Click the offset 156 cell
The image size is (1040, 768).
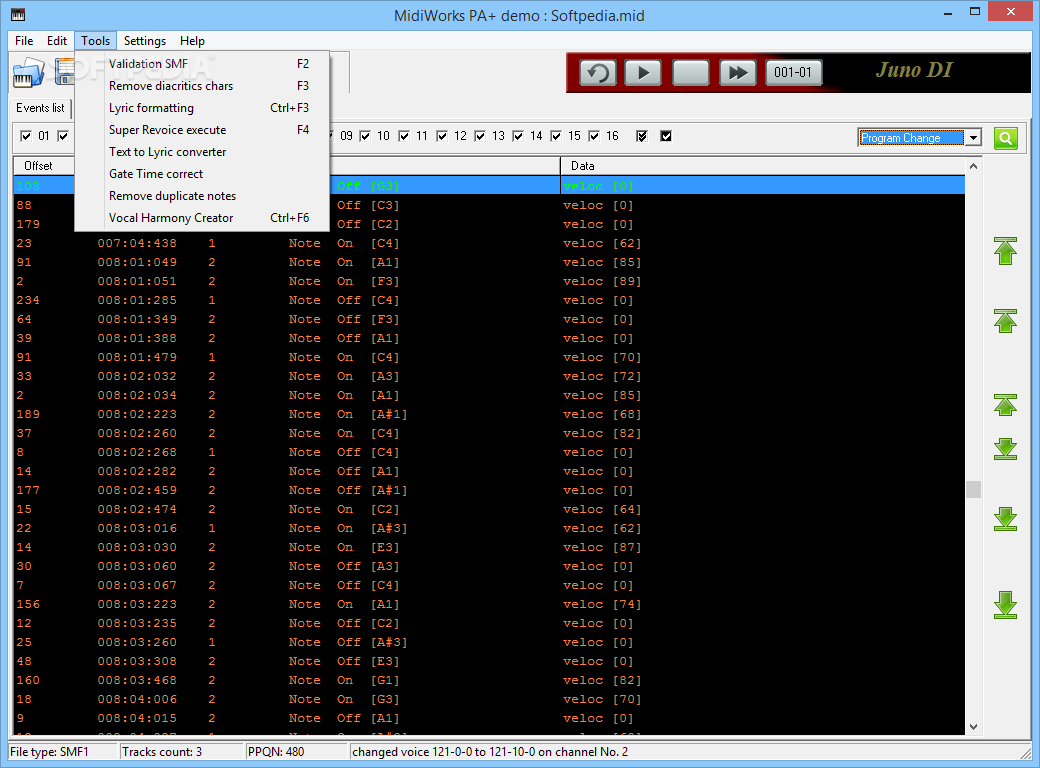(x=29, y=604)
